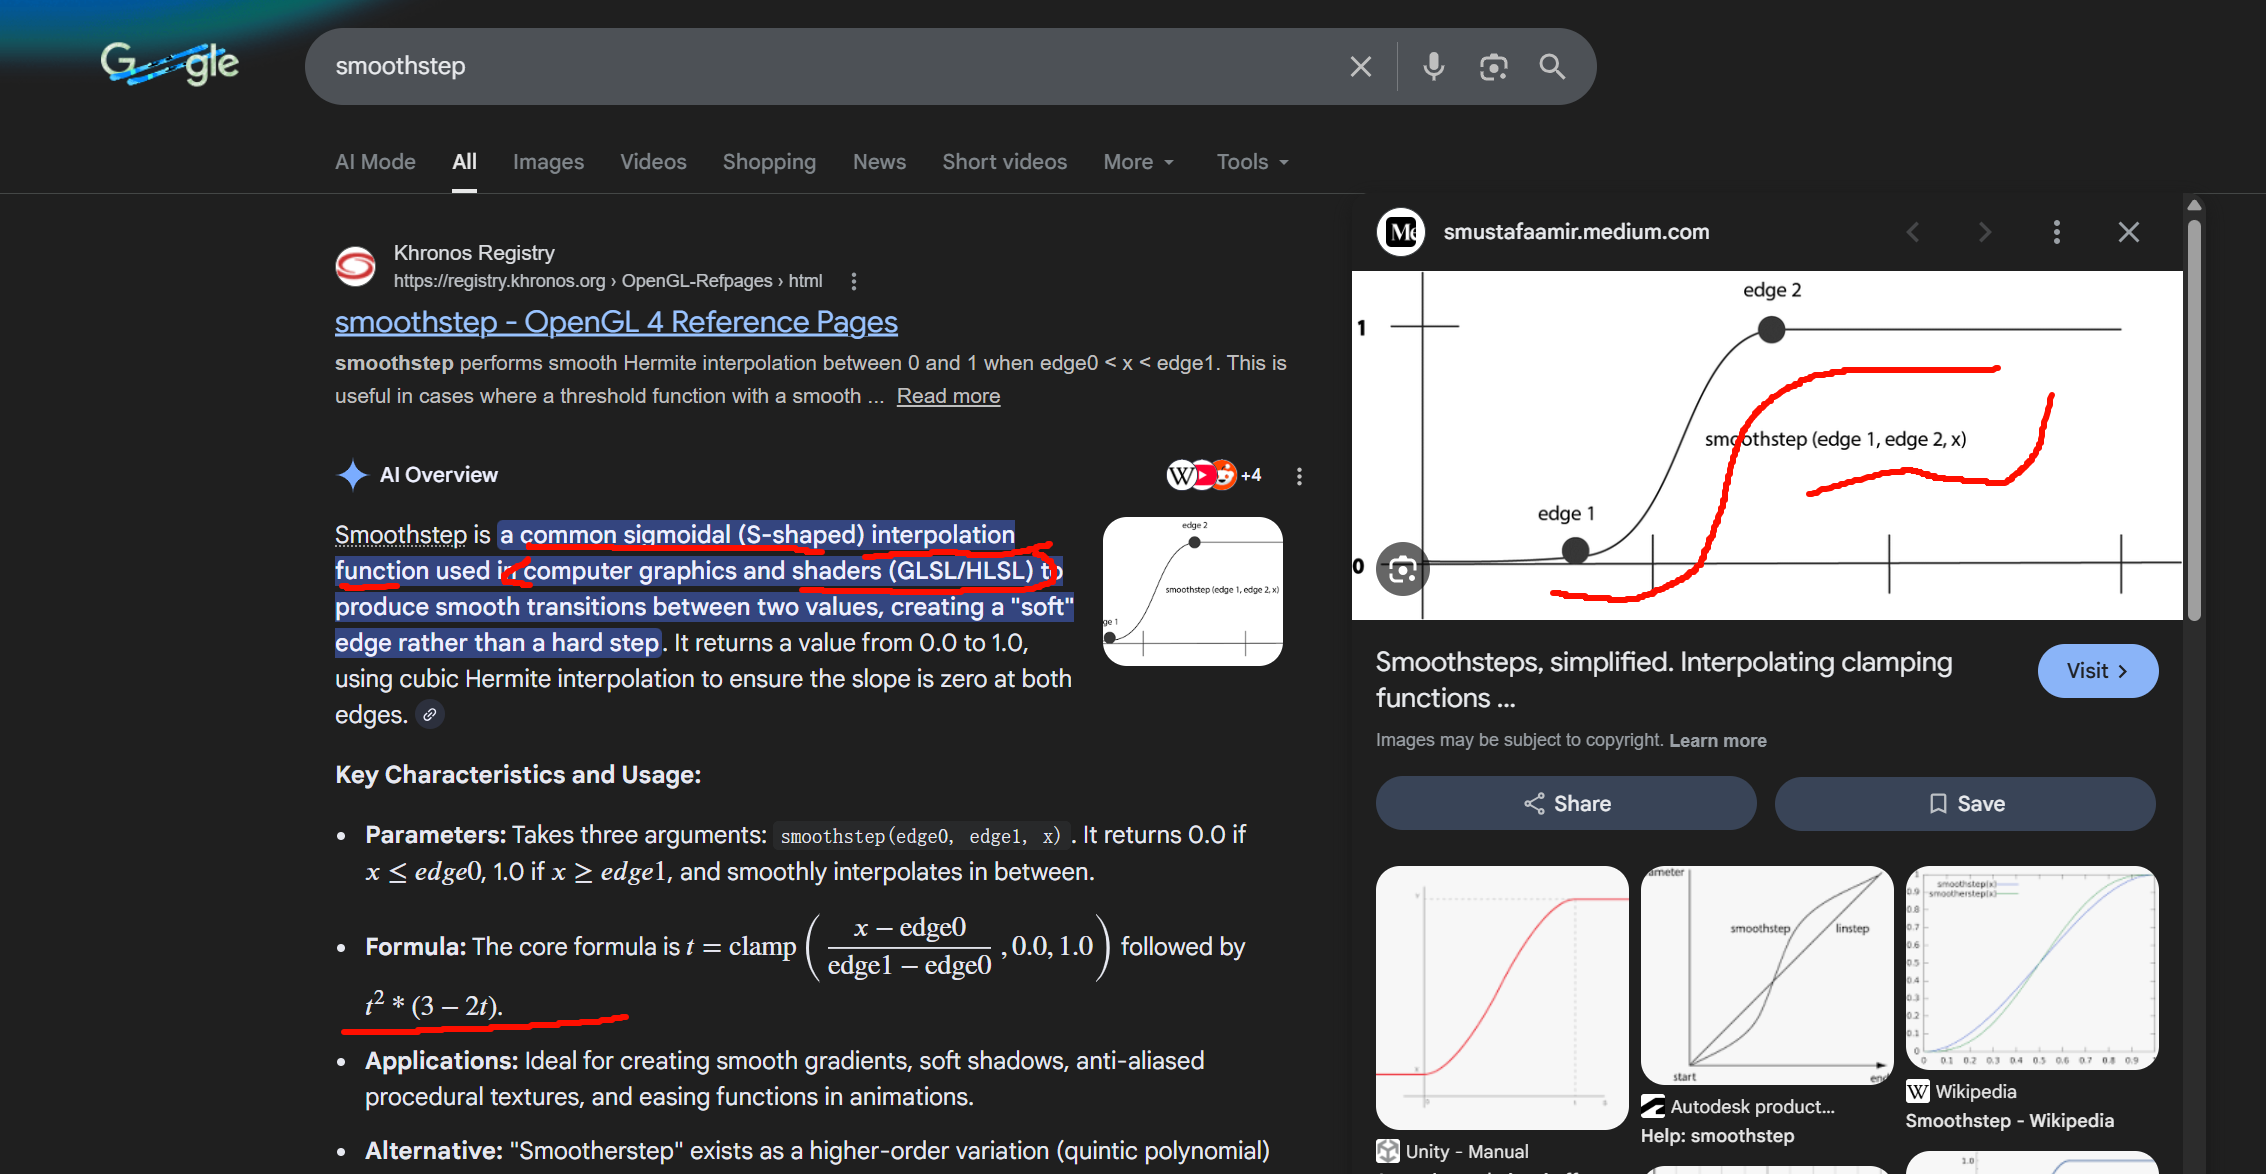Click the Save button in image panel
The width and height of the screenshot is (2266, 1174).
(1964, 804)
